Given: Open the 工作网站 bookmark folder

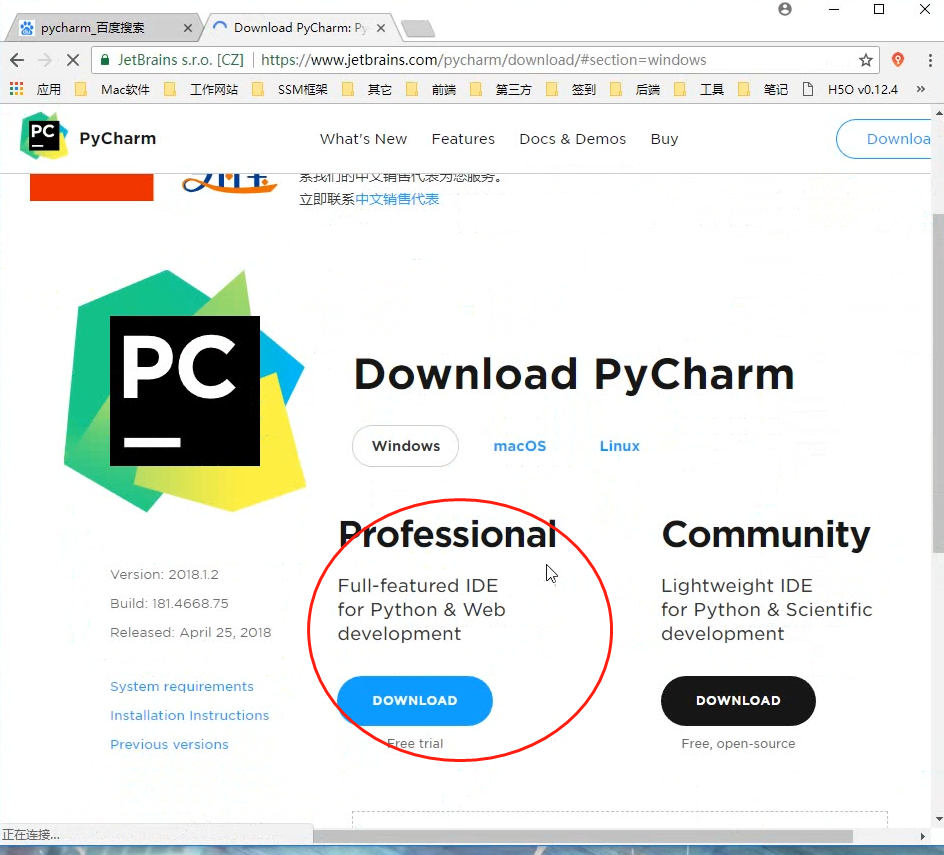Looking at the screenshot, I should point(202,90).
